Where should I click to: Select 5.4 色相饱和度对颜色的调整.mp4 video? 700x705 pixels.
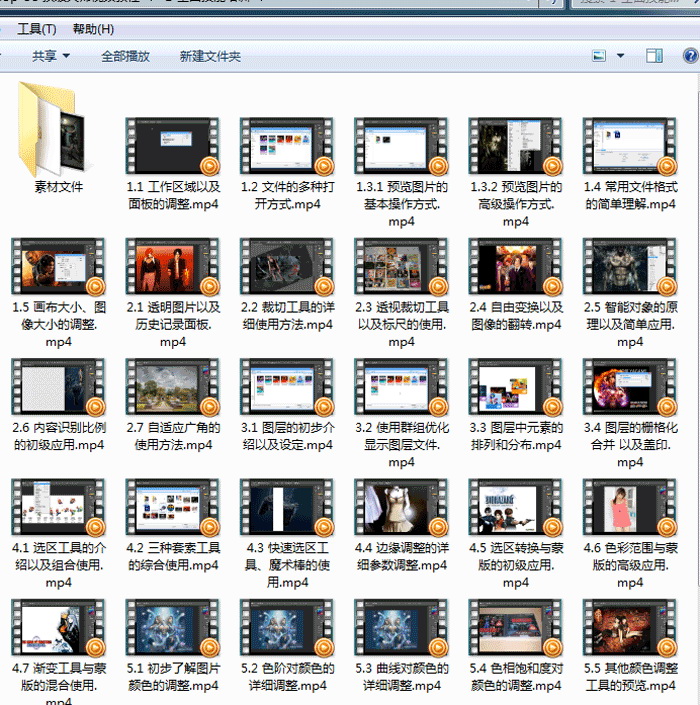(x=516, y=627)
